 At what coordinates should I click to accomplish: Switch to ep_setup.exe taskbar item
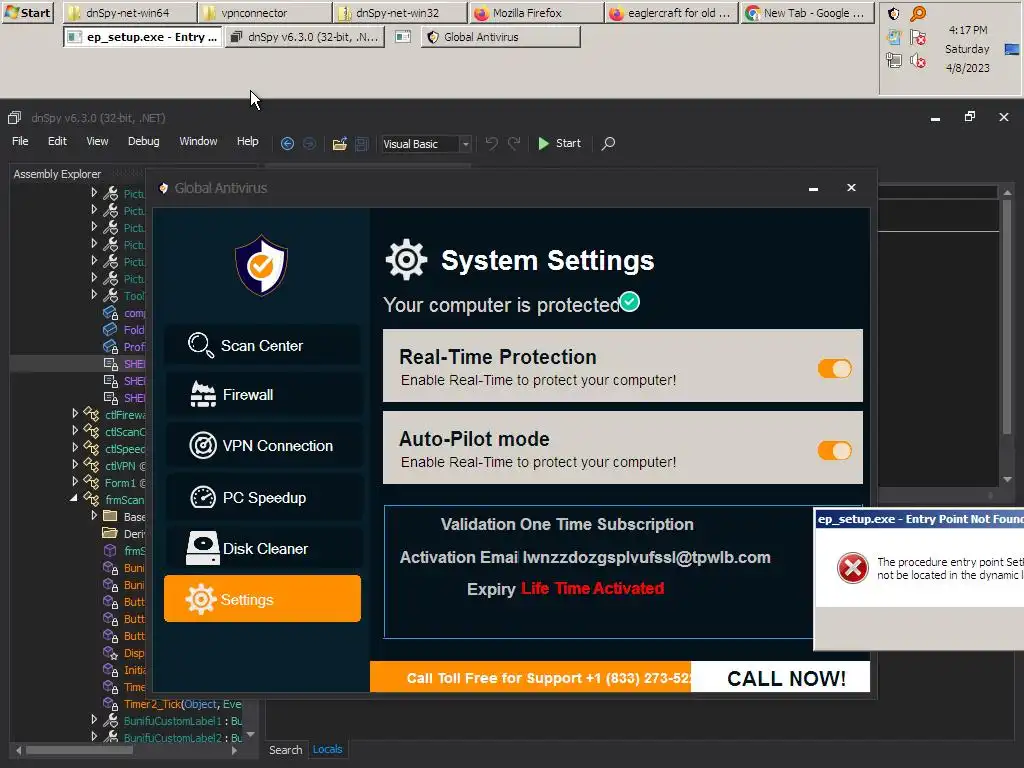point(143,37)
